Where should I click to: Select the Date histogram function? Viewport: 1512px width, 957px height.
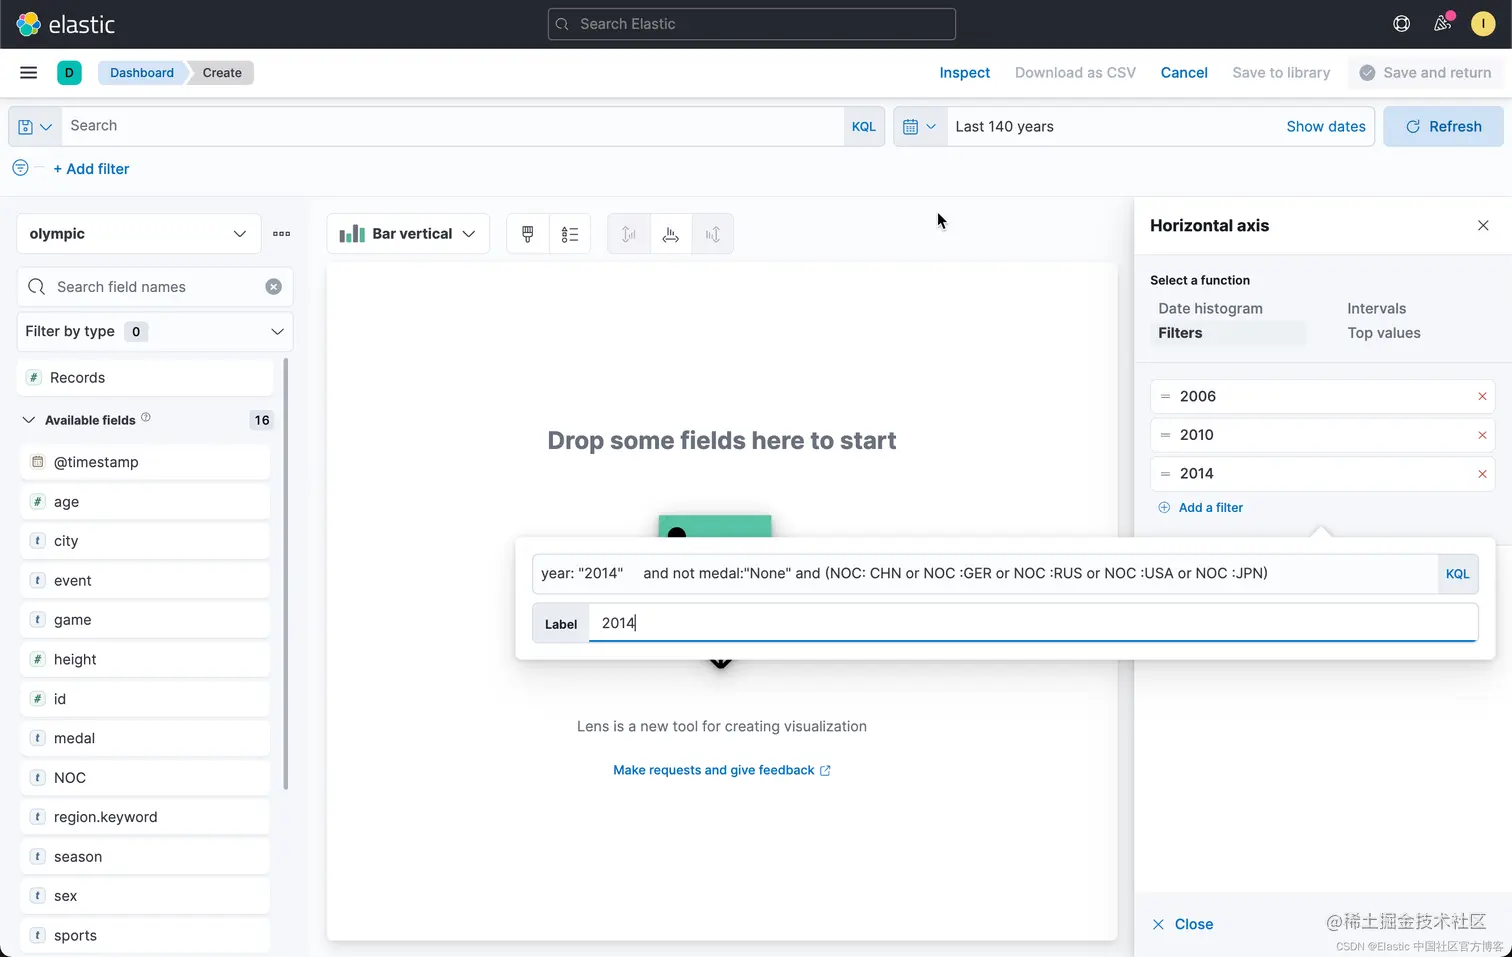click(1210, 308)
